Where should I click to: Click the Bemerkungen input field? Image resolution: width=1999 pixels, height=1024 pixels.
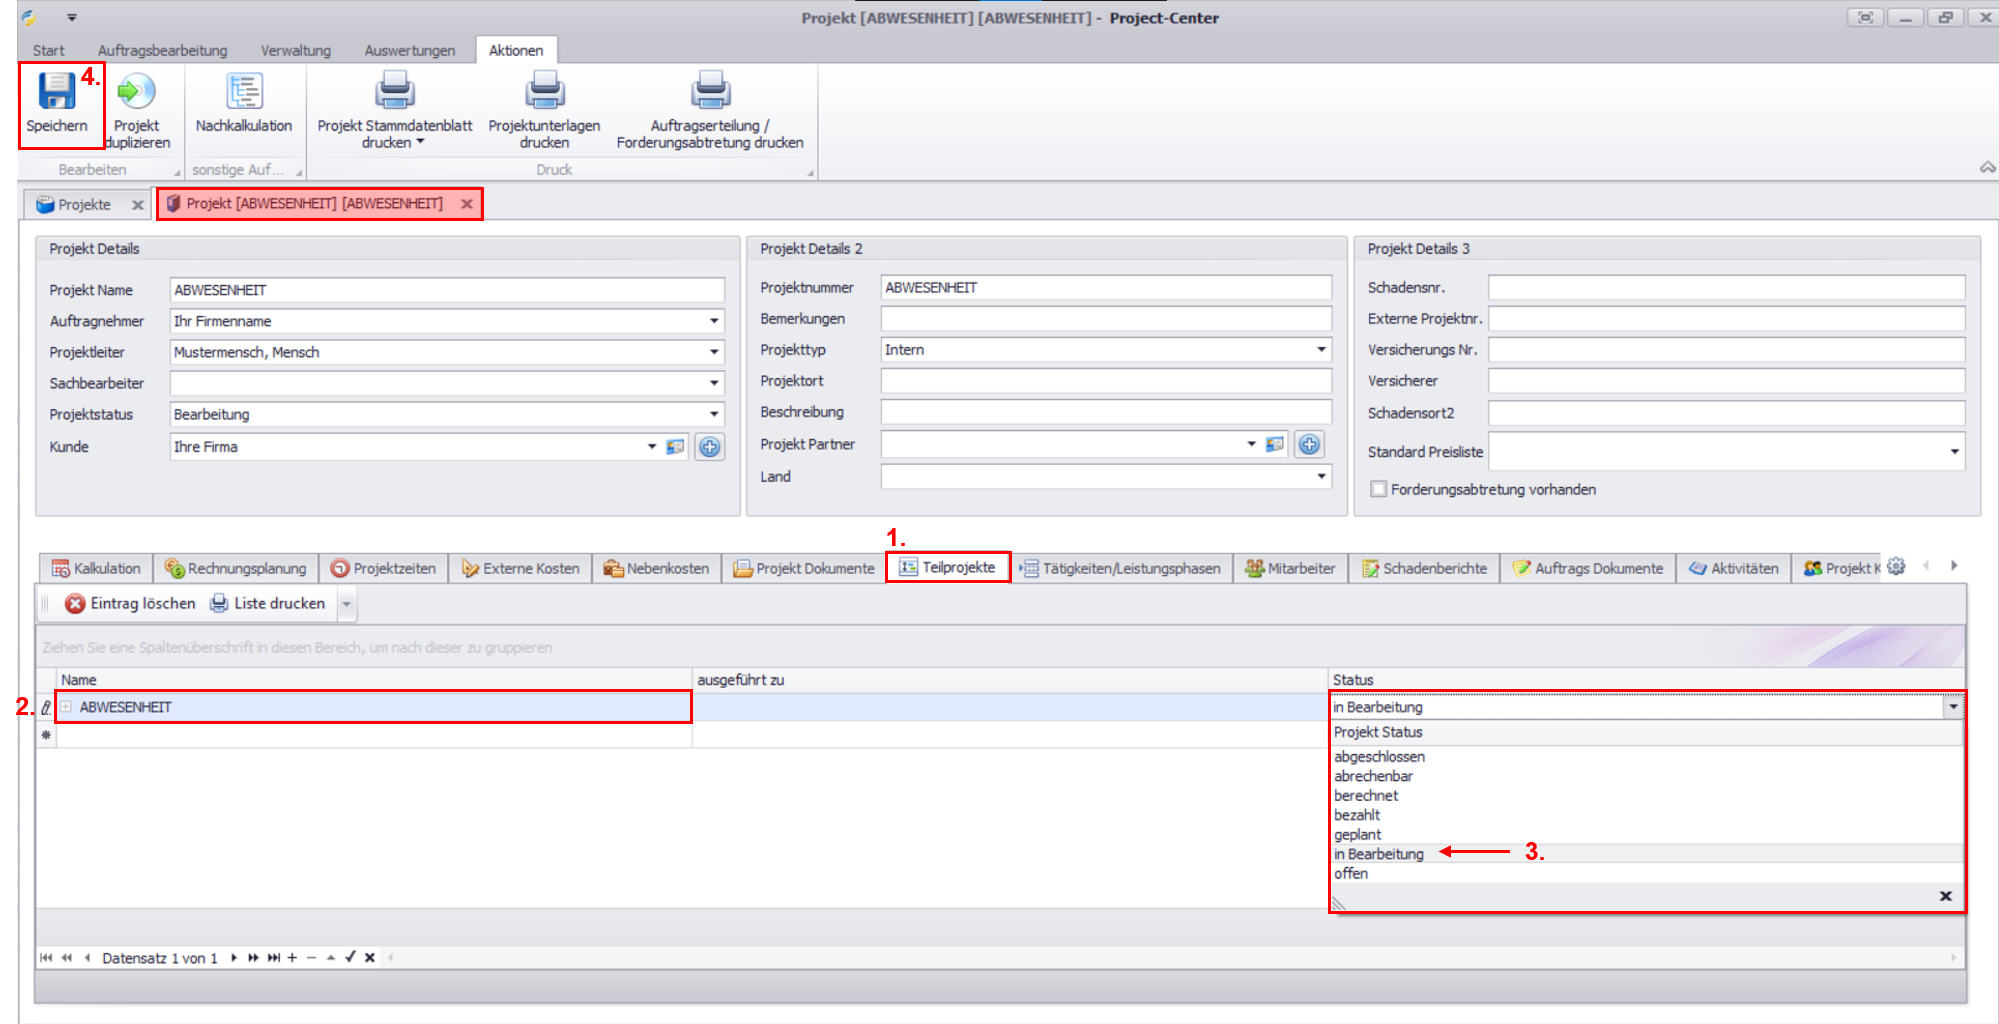click(1105, 319)
